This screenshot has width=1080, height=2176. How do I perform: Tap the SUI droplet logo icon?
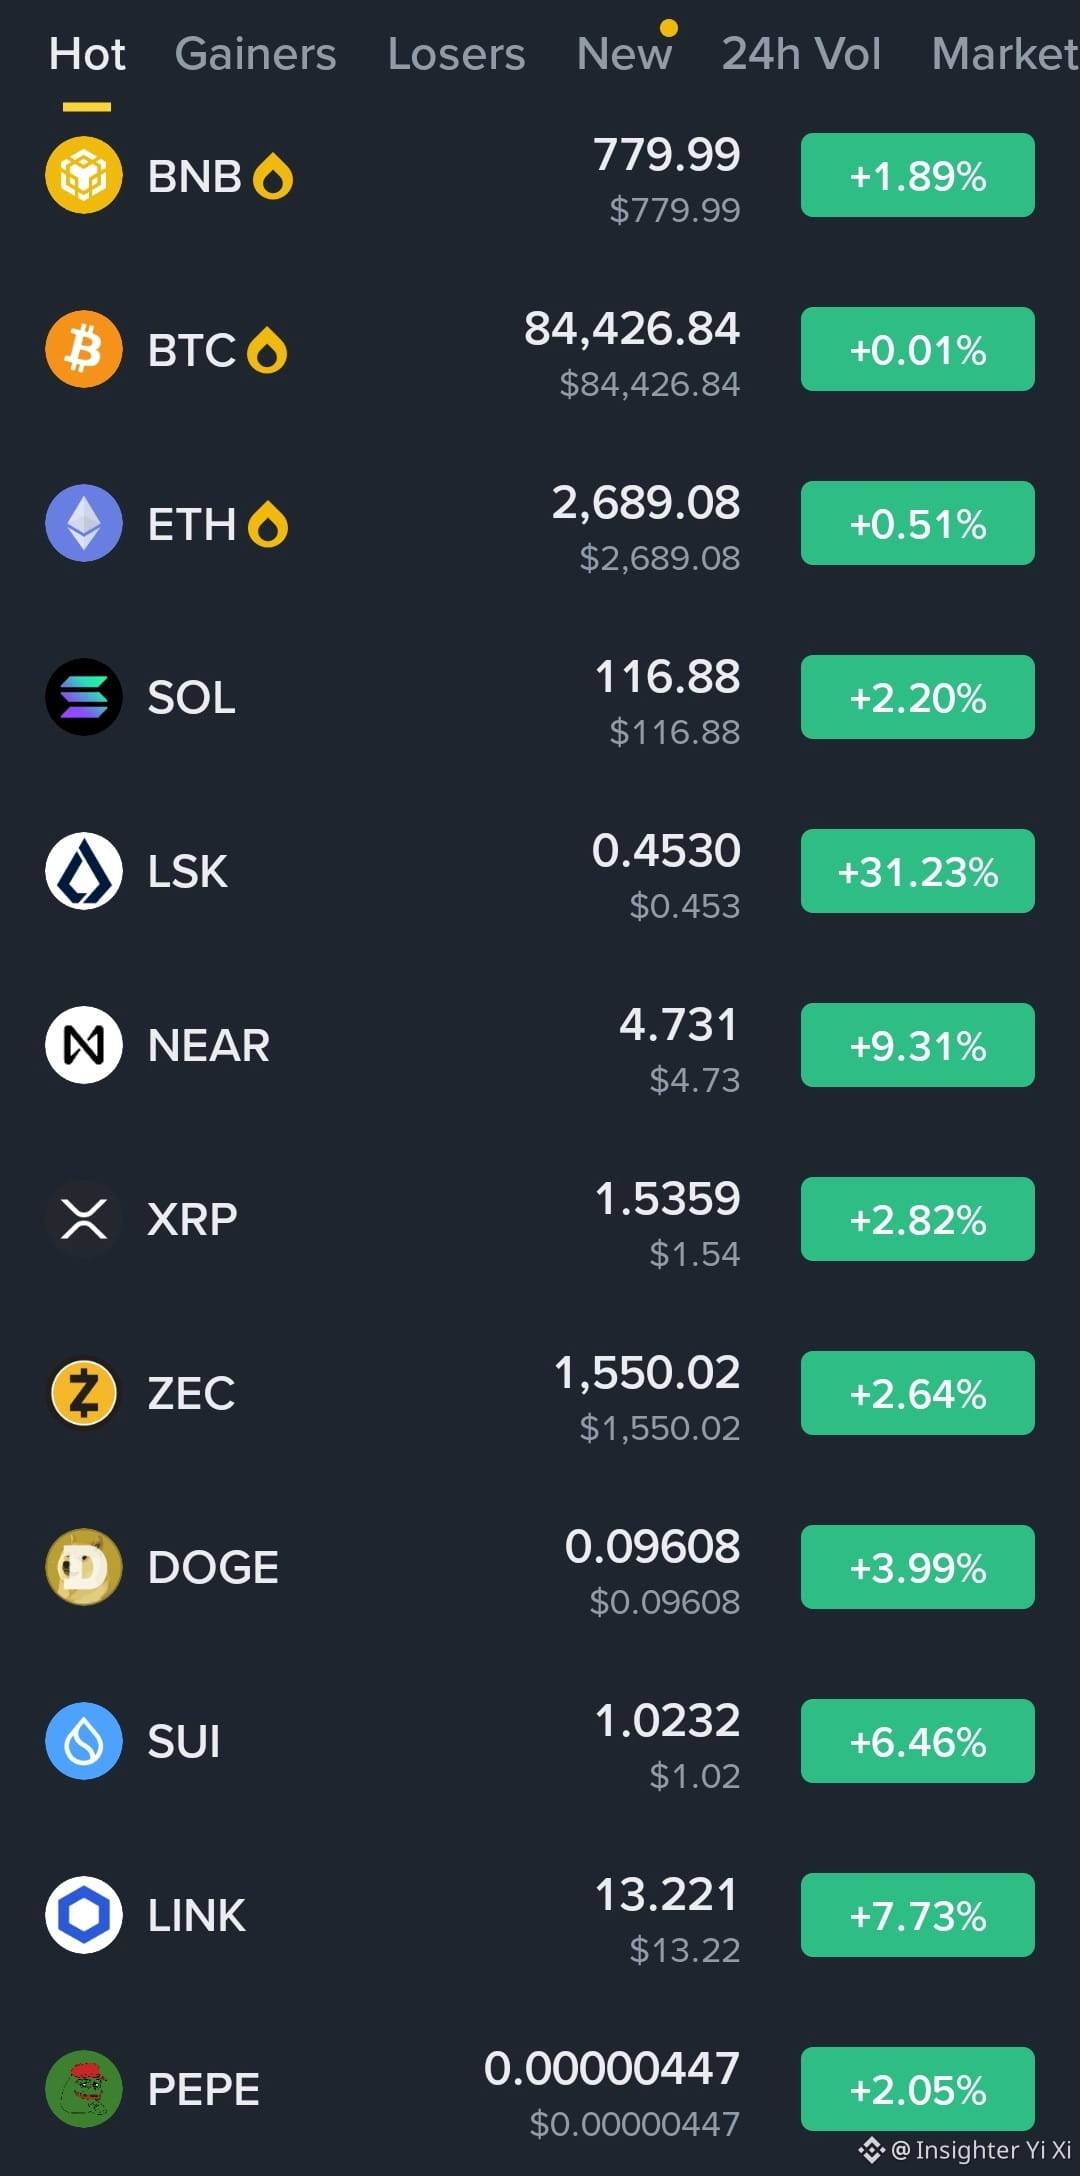(84, 1741)
